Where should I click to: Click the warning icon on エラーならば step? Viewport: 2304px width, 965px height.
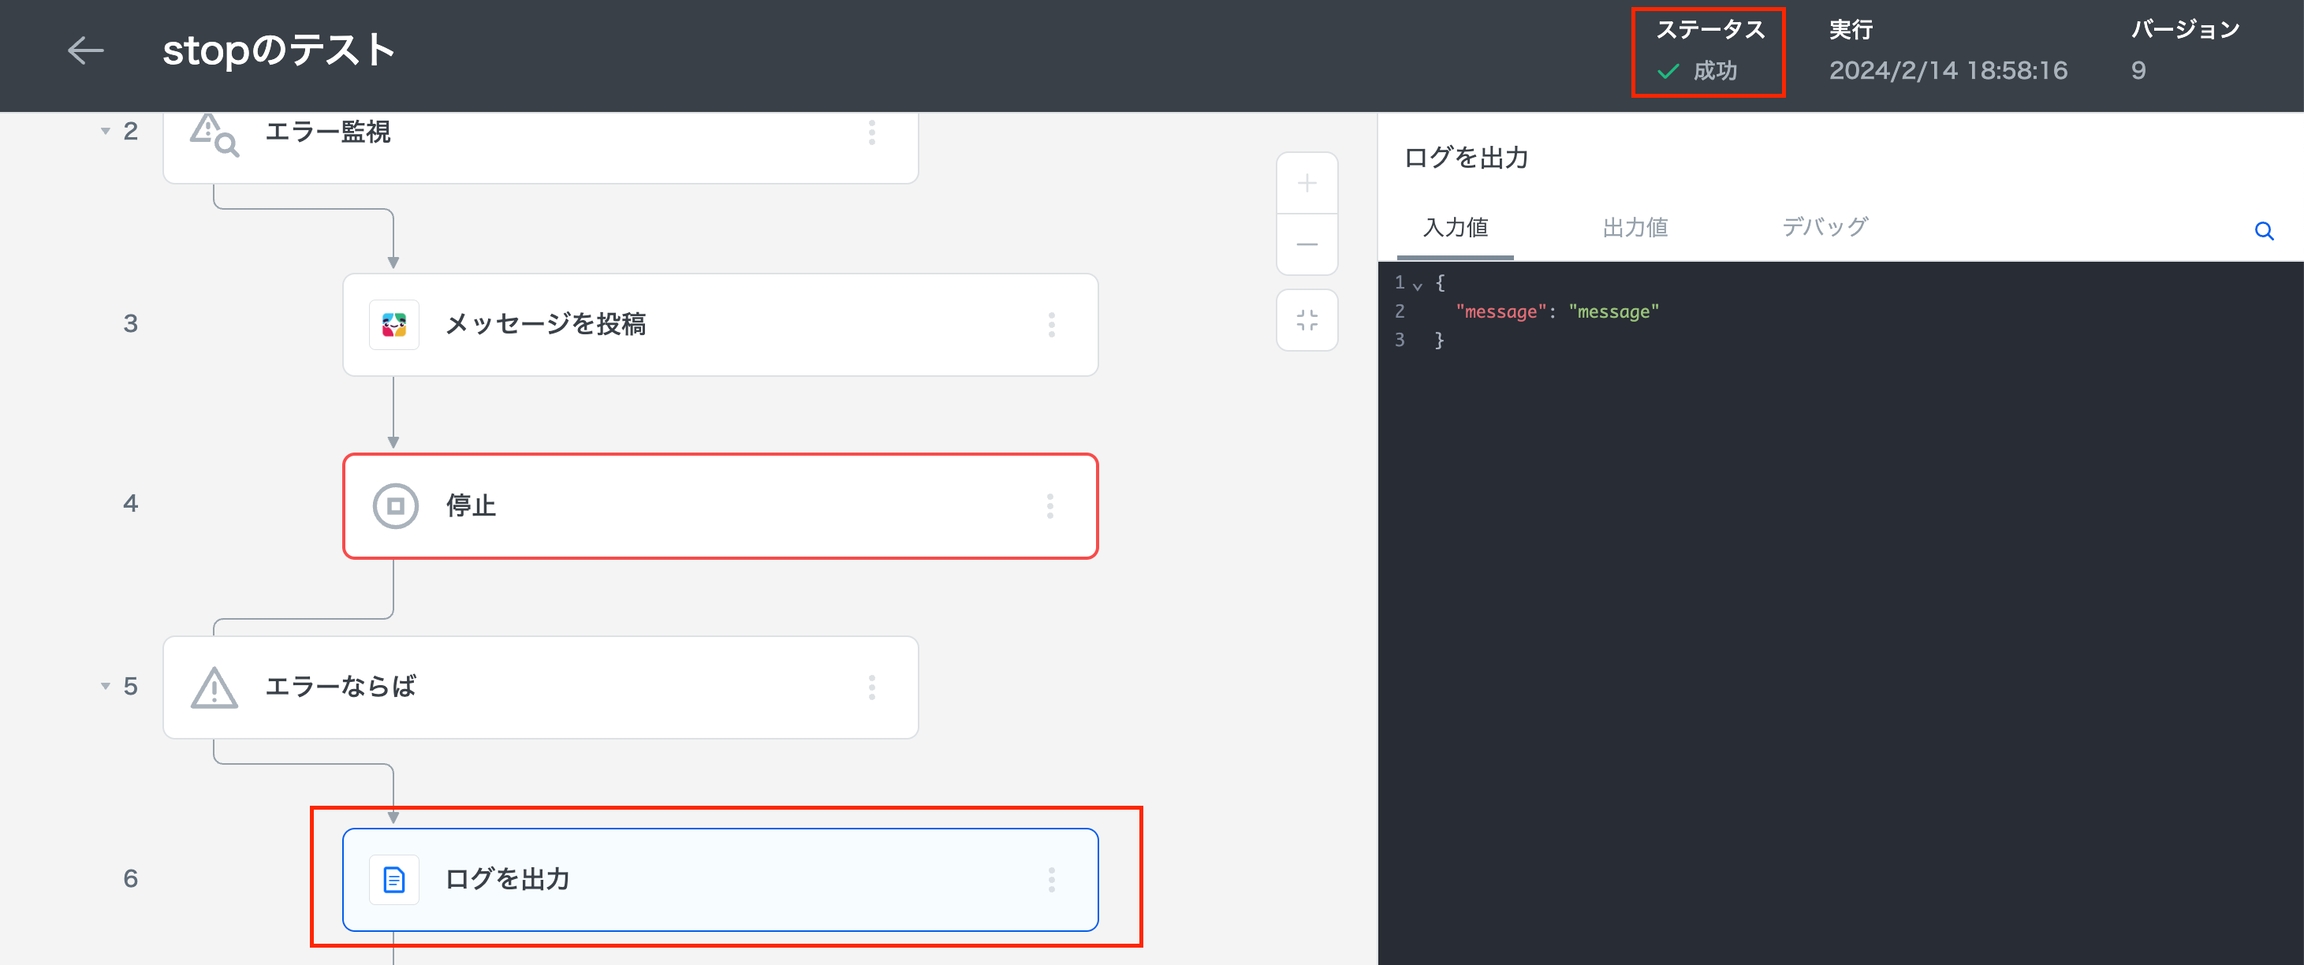click(214, 688)
